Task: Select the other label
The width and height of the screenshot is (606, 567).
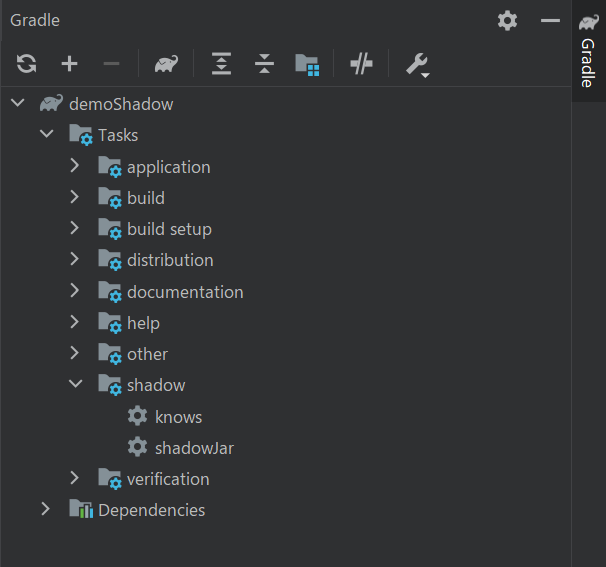Action: pos(147,354)
